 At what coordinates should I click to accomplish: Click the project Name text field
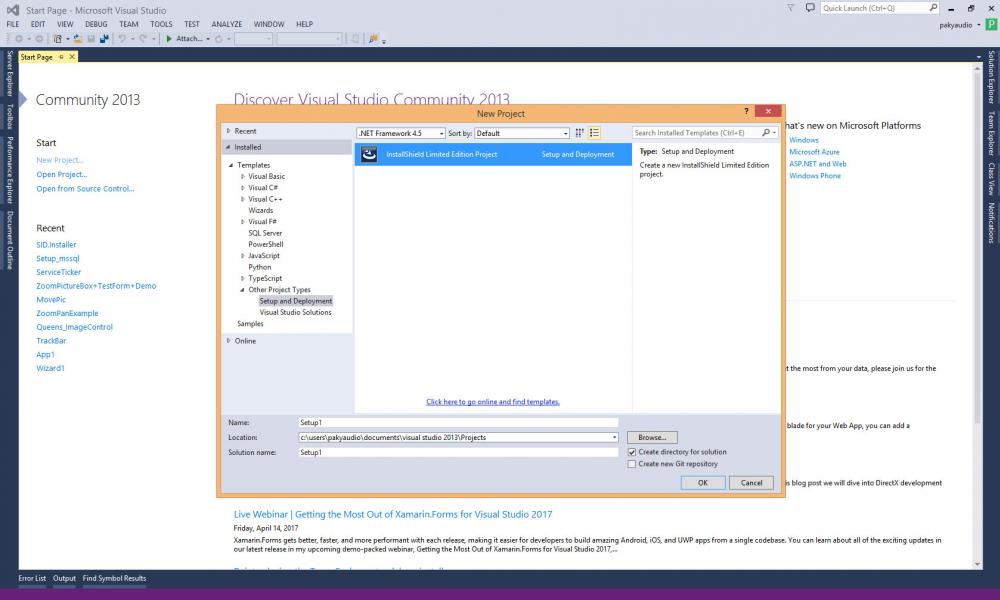tap(458, 423)
